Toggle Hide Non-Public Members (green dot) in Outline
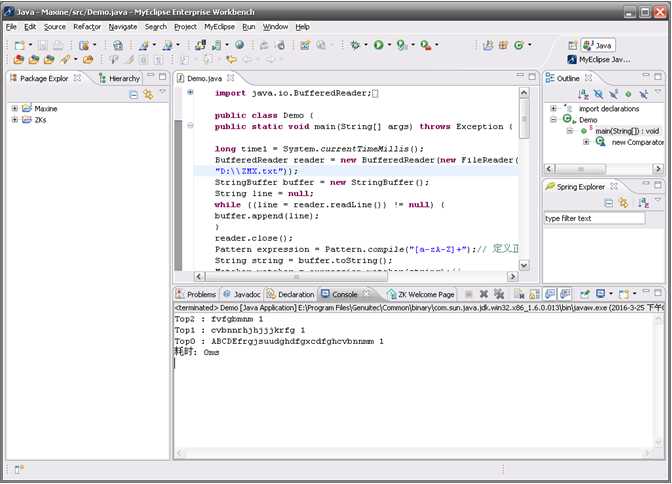 628,94
